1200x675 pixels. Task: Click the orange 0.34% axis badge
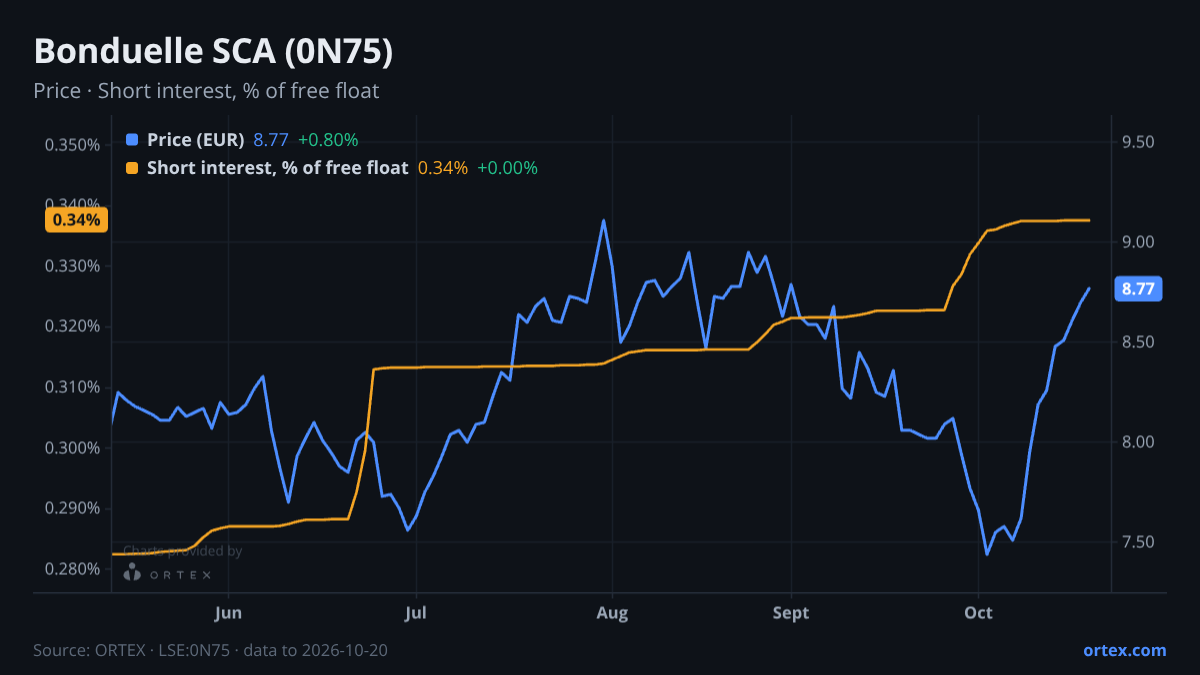(x=76, y=220)
